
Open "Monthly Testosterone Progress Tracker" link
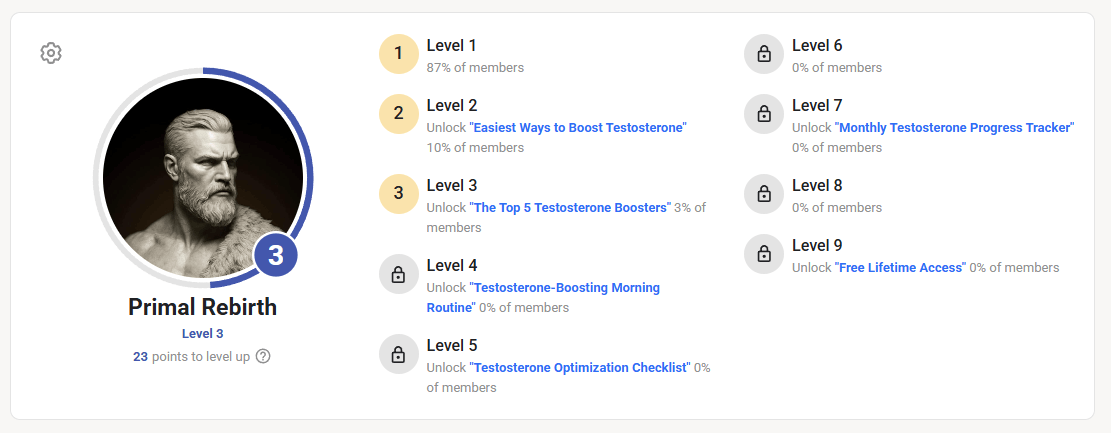954,128
